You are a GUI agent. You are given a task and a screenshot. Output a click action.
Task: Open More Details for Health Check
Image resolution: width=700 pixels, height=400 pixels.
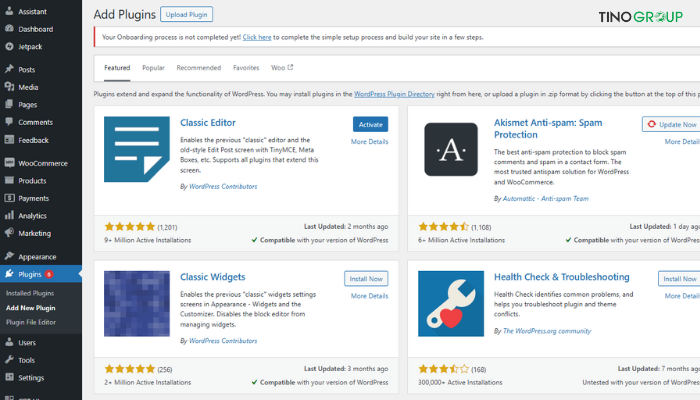(x=682, y=296)
